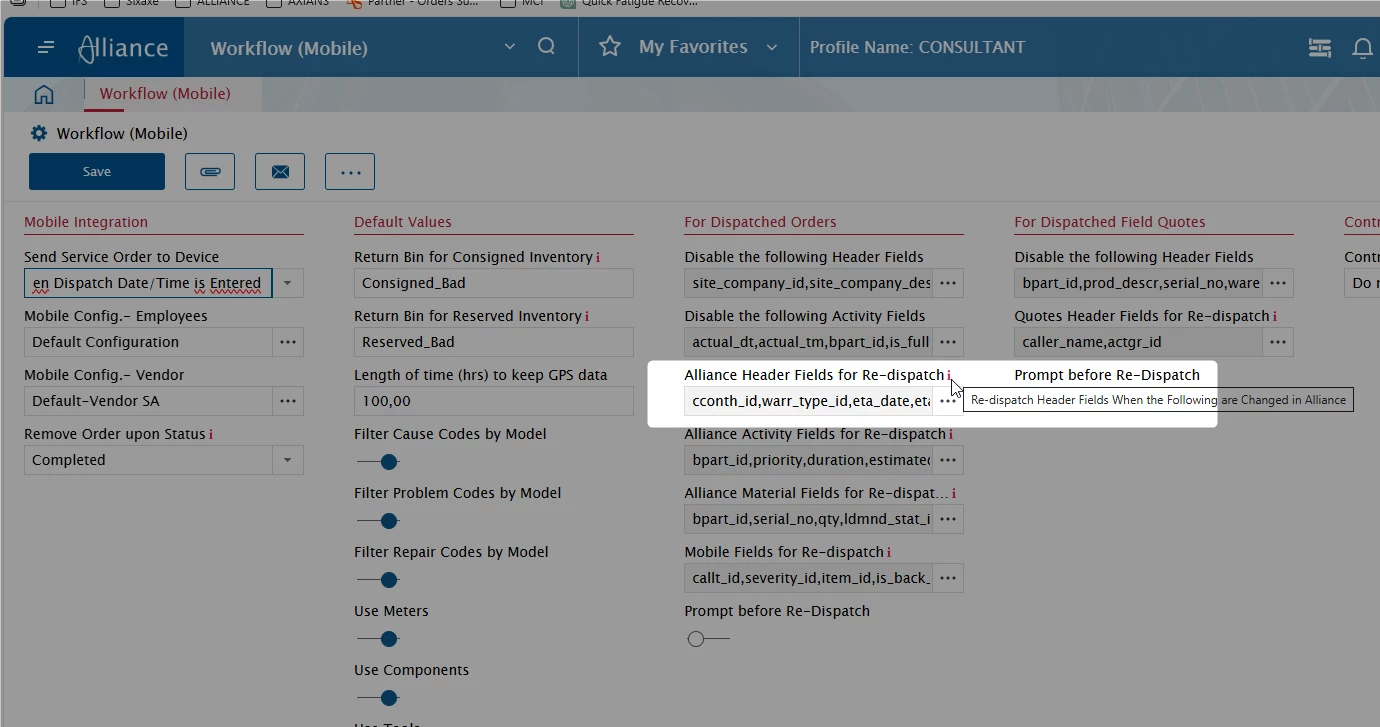Go to the Home icon tab
Image resolution: width=1380 pixels, height=727 pixels.
pyautogui.click(x=44, y=94)
